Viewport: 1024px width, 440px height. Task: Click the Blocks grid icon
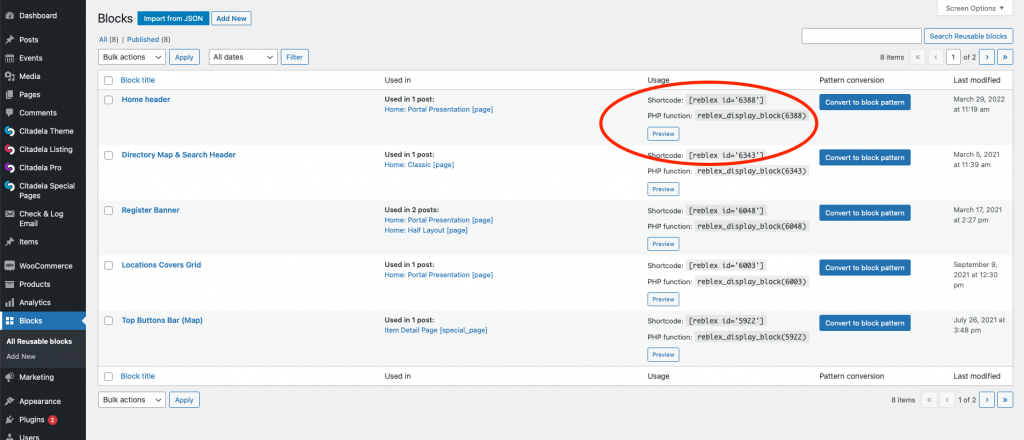(x=10, y=321)
